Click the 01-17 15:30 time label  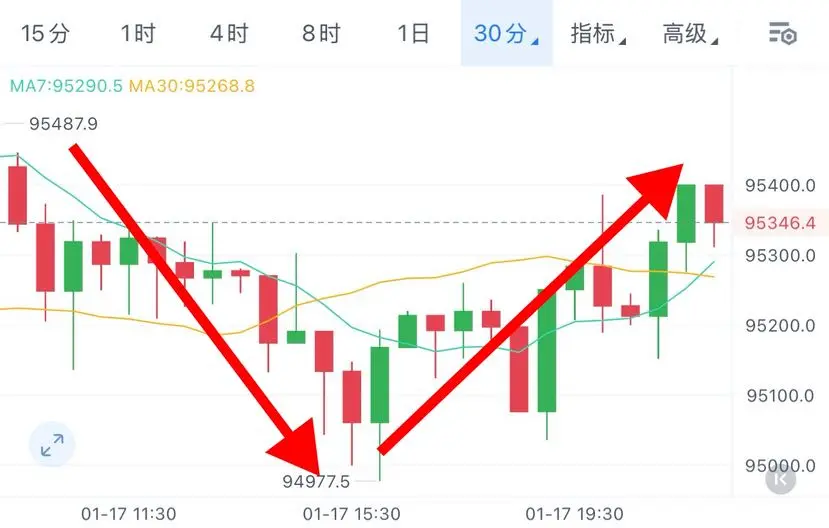coord(352,514)
